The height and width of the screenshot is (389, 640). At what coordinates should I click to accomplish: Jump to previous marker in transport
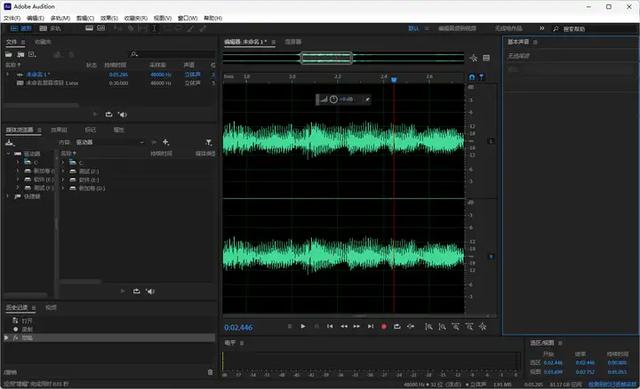[330, 326]
